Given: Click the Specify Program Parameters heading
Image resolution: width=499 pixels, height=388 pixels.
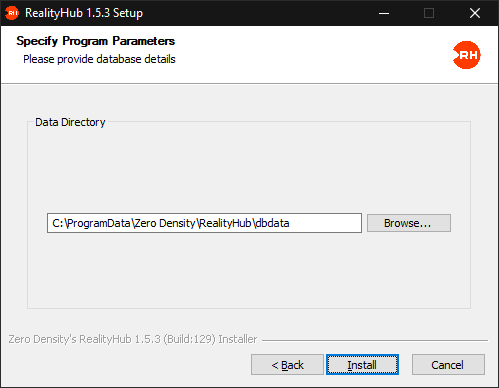Looking at the screenshot, I should 96,41.
